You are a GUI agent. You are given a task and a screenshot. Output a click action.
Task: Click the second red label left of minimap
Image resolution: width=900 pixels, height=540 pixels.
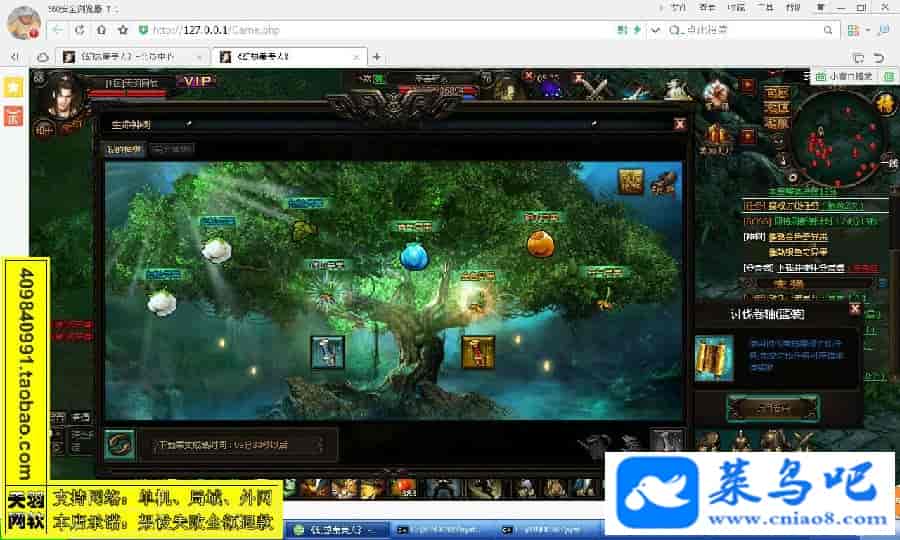777,107
